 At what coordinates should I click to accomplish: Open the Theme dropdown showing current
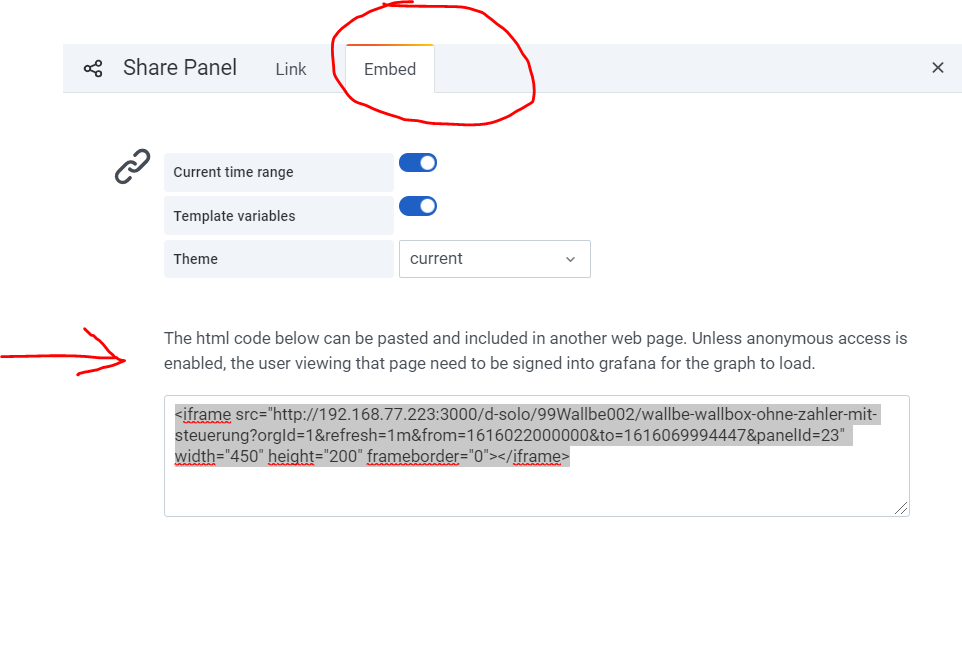(x=494, y=259)
